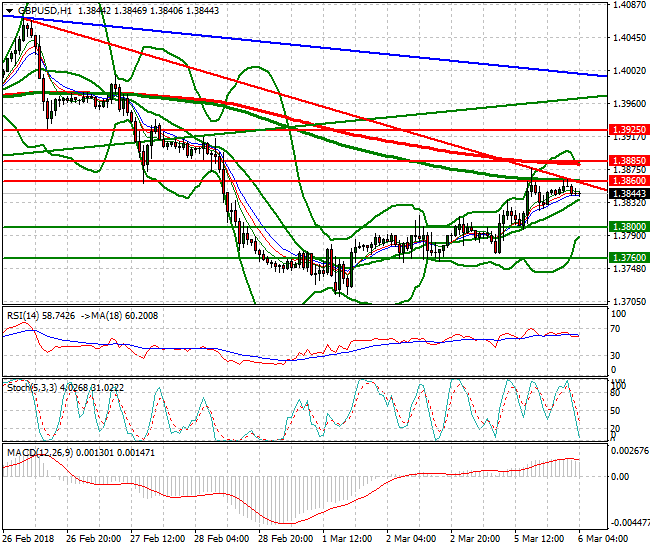Click the 26 Feb 2018 date label
Image resolution: width=650 pixels, height=550 pixels.
tap(28, 539)
